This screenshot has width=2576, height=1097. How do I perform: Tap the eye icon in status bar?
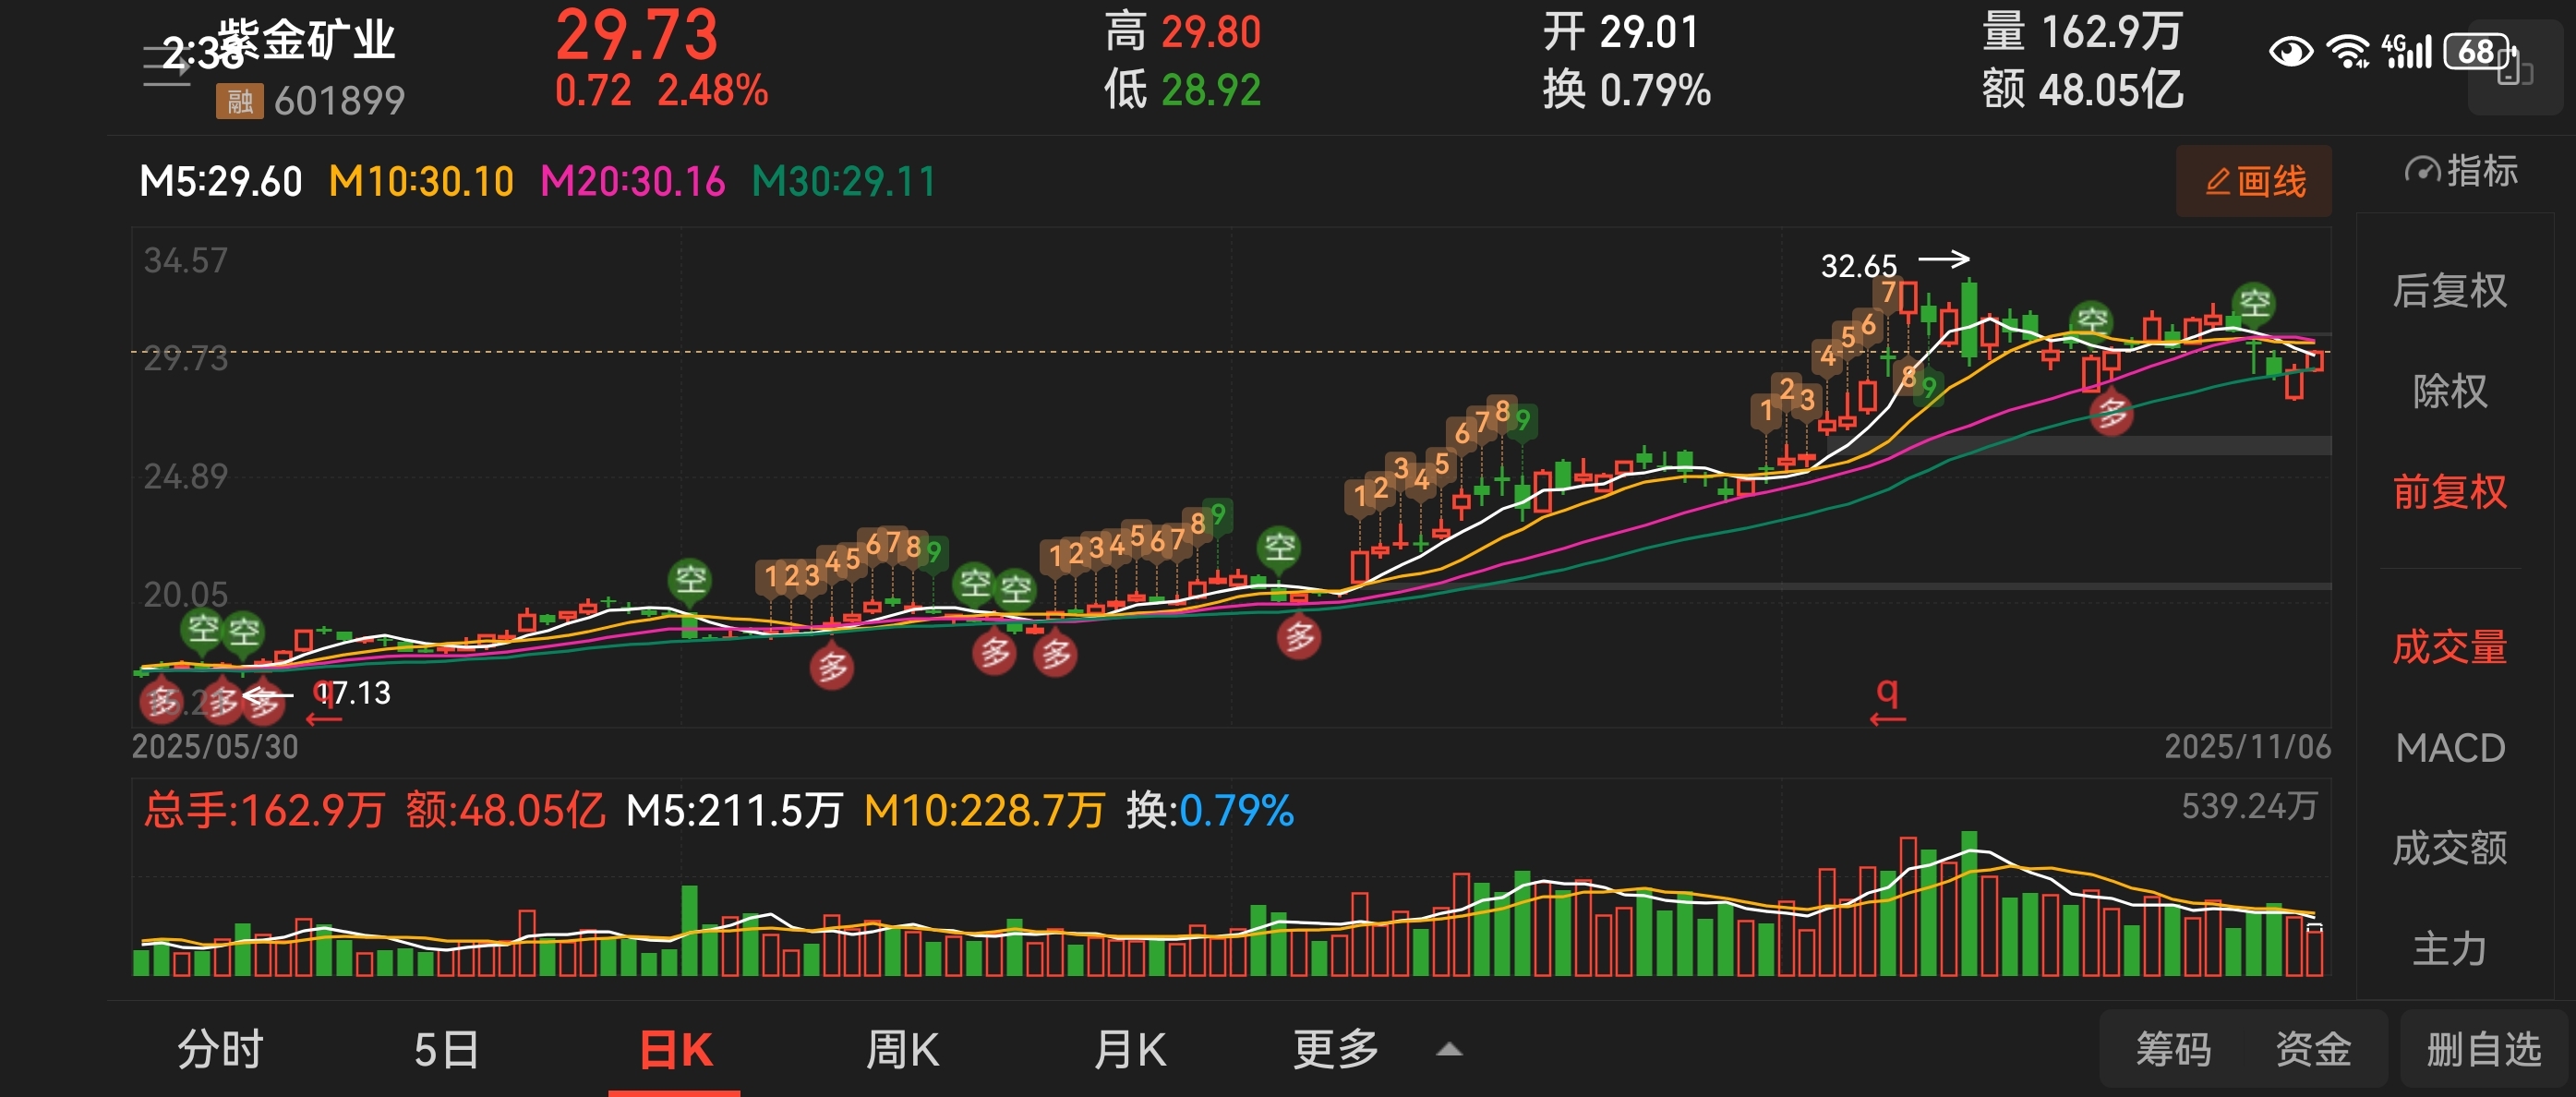pyautogui.click(x=2290, y=51)
